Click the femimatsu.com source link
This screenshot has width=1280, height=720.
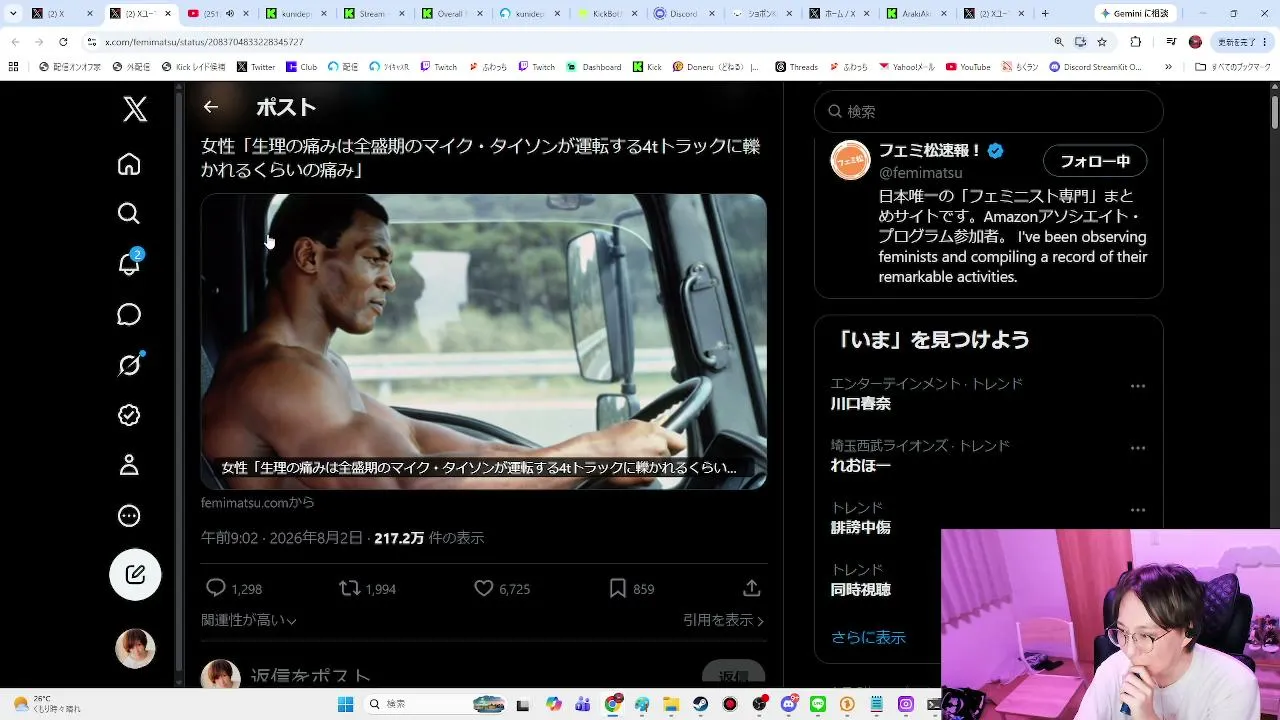click(x=258, y=503)
